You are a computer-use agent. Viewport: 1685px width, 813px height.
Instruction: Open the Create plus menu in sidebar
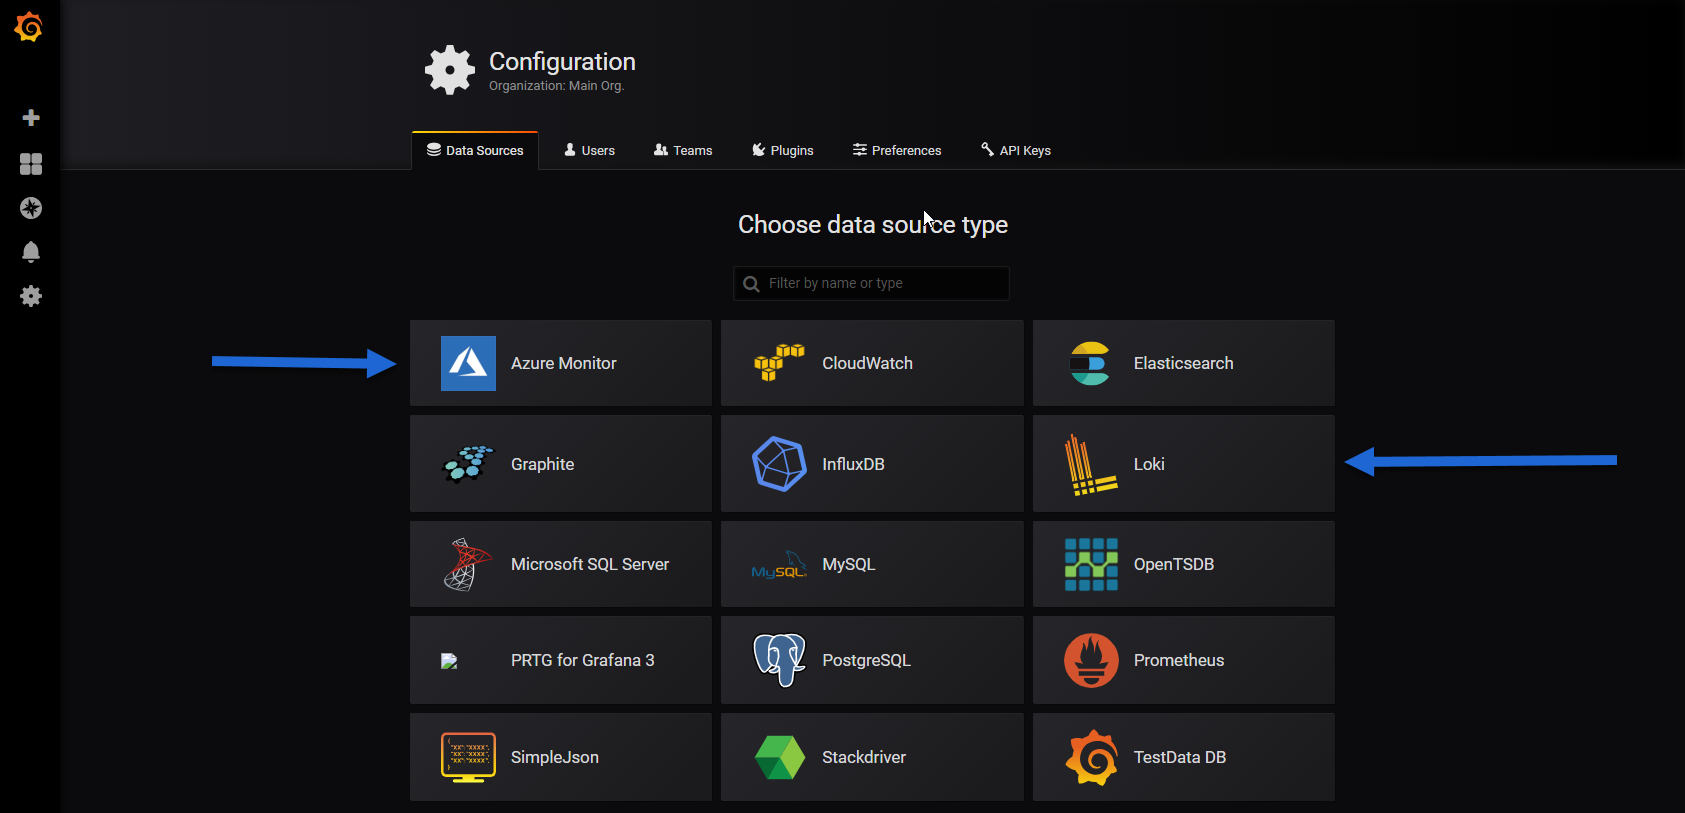(x=31, y=118)
